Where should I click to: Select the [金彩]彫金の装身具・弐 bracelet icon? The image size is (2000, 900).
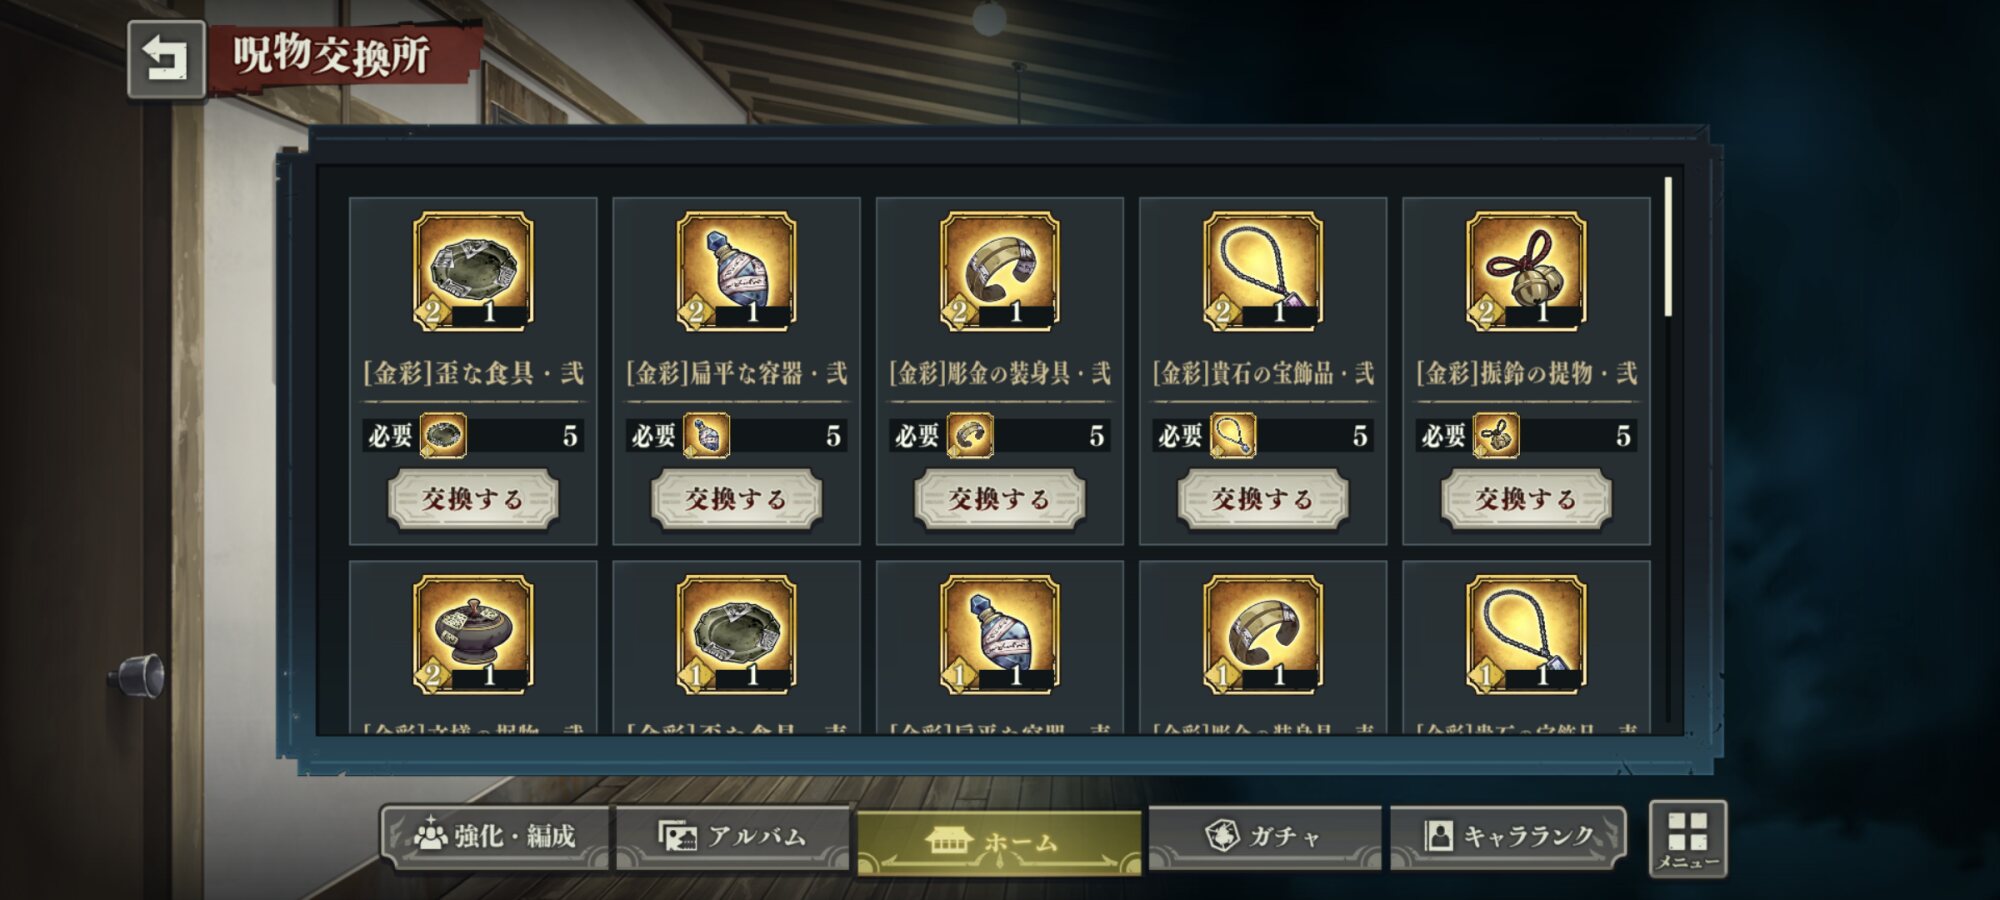(x=999, y=270)
